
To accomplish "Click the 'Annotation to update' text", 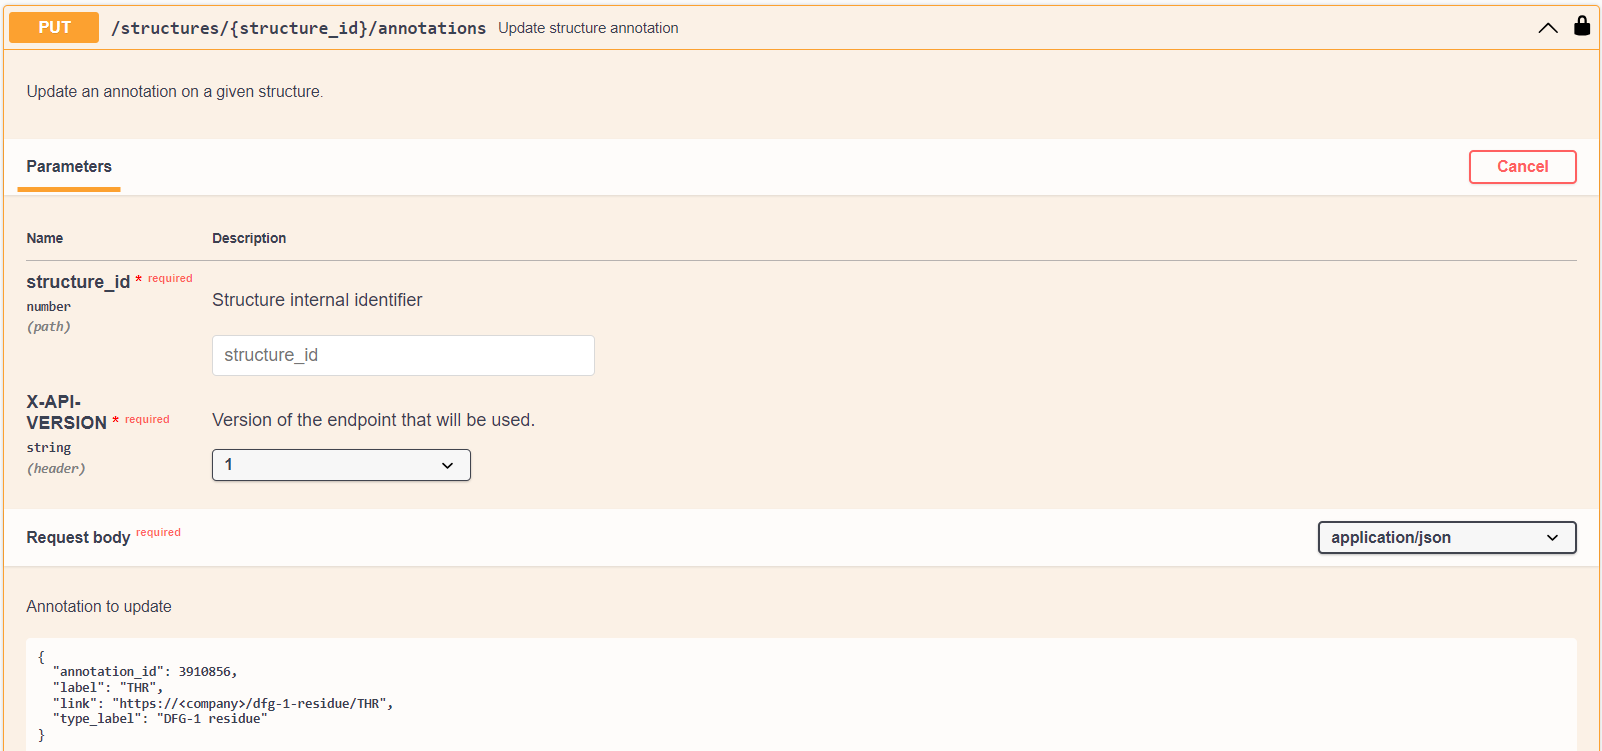I will pos(99,606).
